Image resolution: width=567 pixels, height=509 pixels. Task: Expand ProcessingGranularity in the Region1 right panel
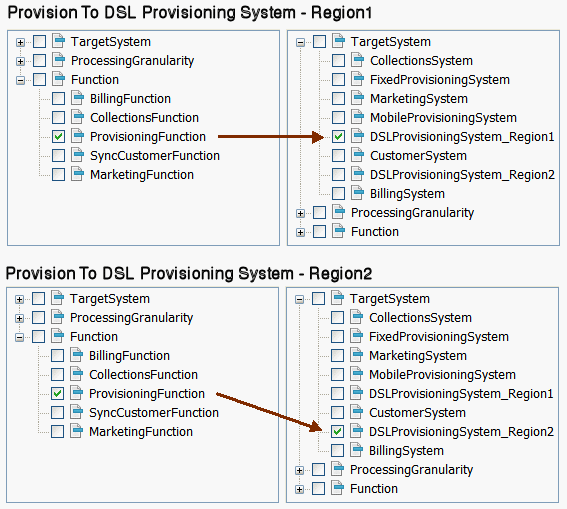300,214
